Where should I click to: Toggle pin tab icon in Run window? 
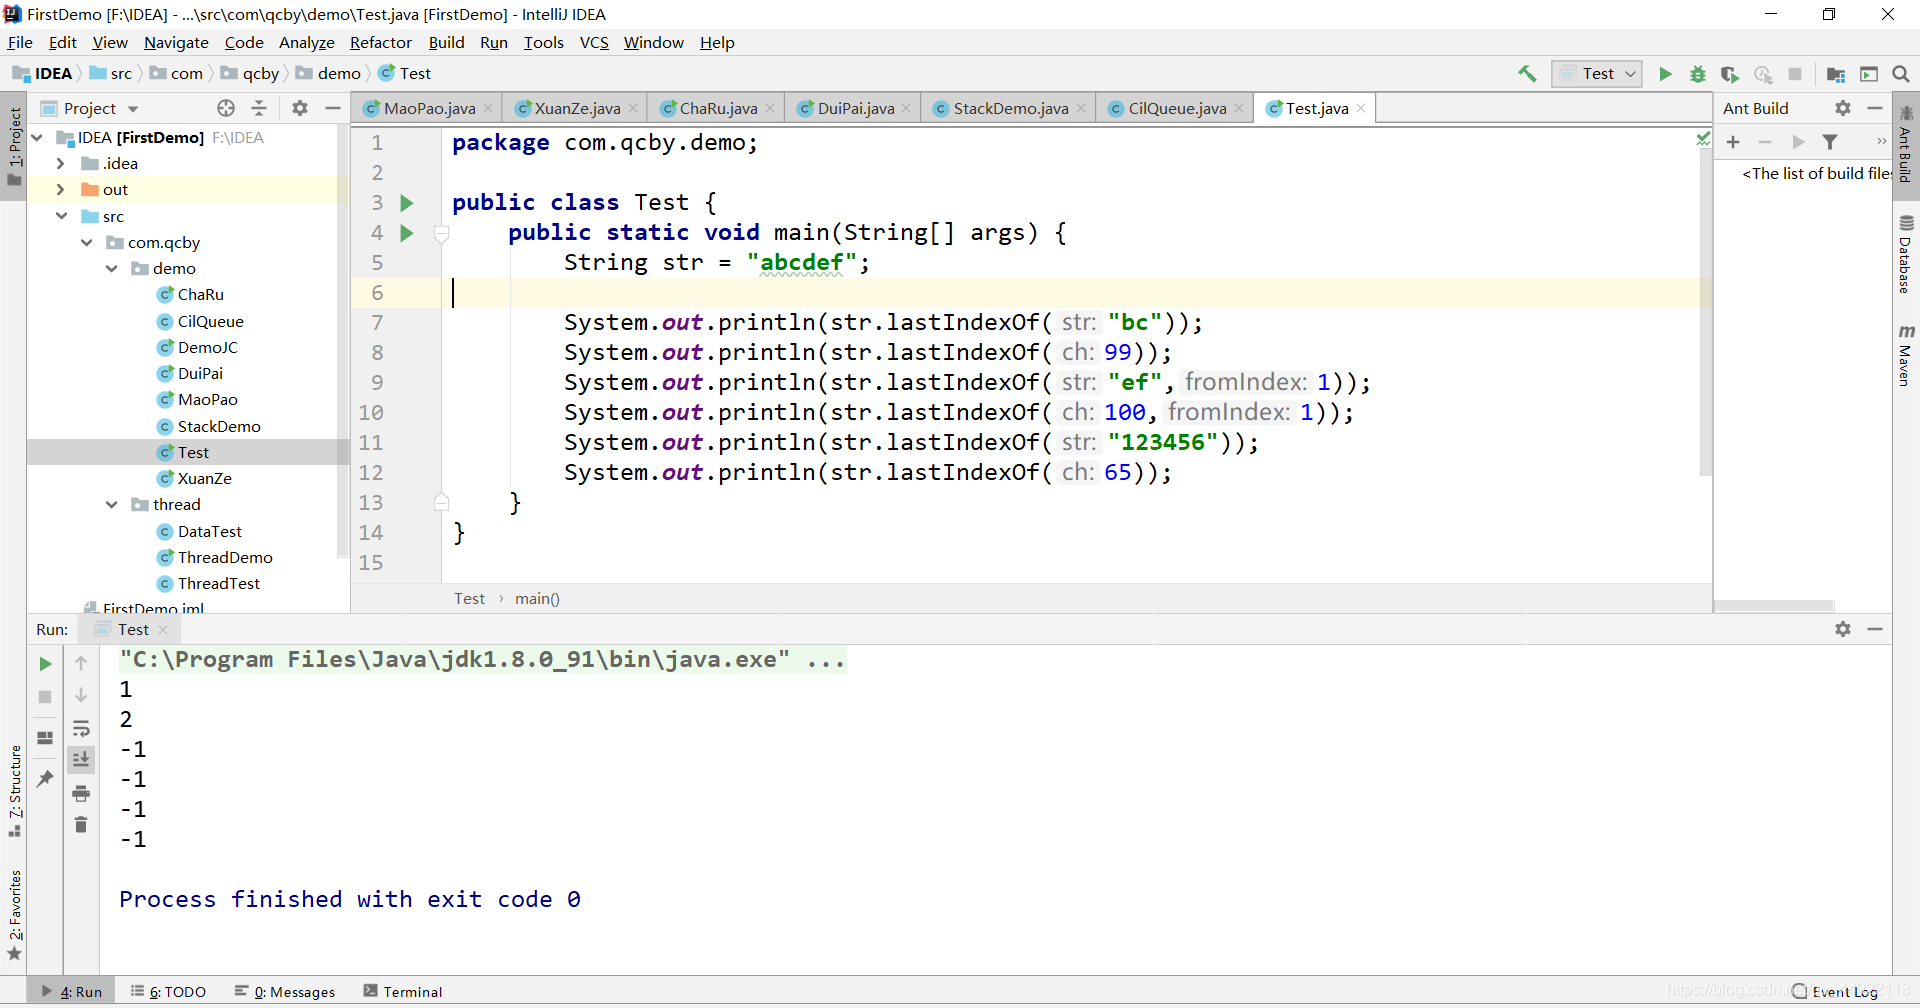click(45, 778)
